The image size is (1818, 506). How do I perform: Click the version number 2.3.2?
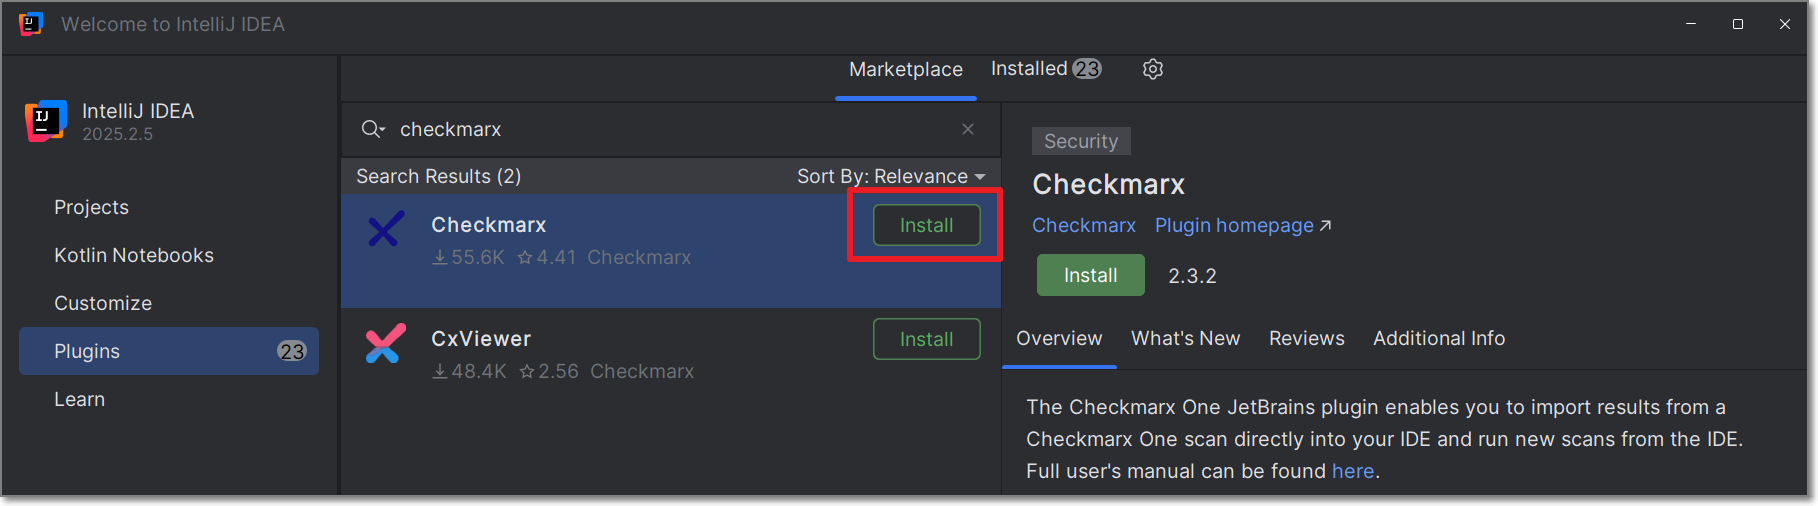click(x=1192, y=276)
